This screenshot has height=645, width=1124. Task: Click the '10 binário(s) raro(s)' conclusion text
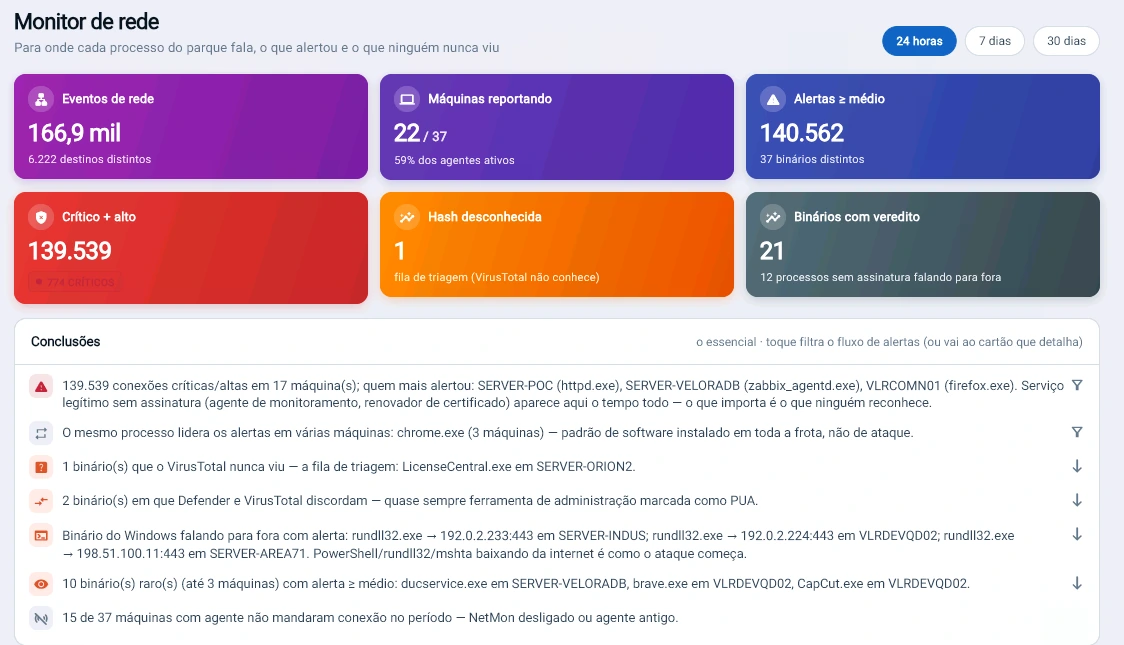click(x=515, y=584)
